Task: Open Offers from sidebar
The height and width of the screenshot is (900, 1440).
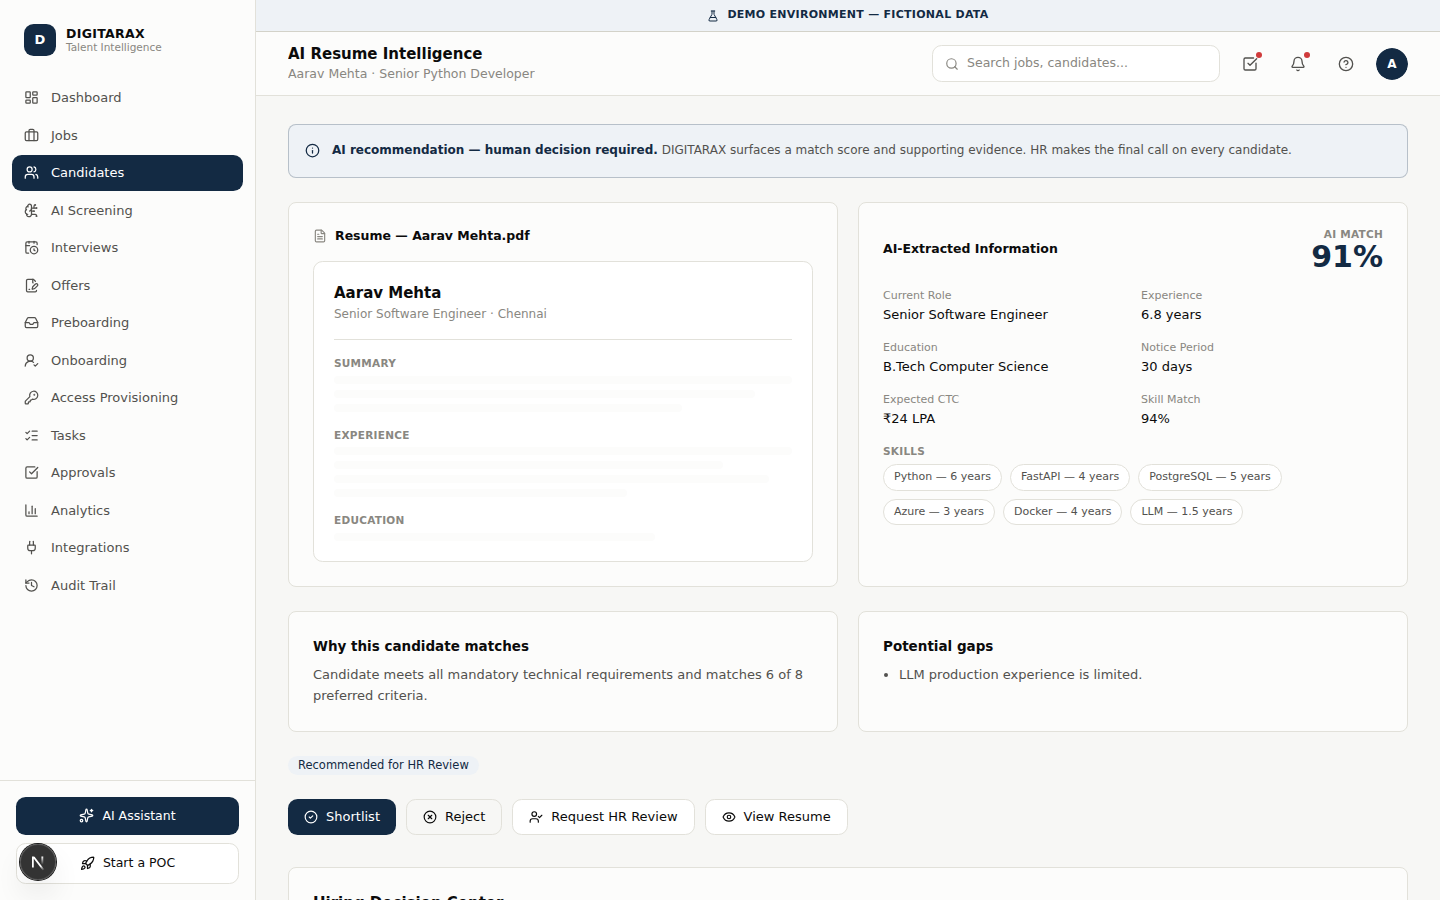Action: click(x=127, y=285)
